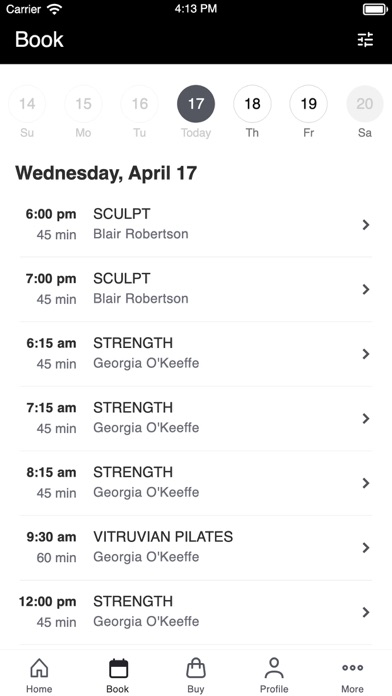Open the filter settings icon
The width and height of the screenshot is (392, 696).
tap(365, 40)
